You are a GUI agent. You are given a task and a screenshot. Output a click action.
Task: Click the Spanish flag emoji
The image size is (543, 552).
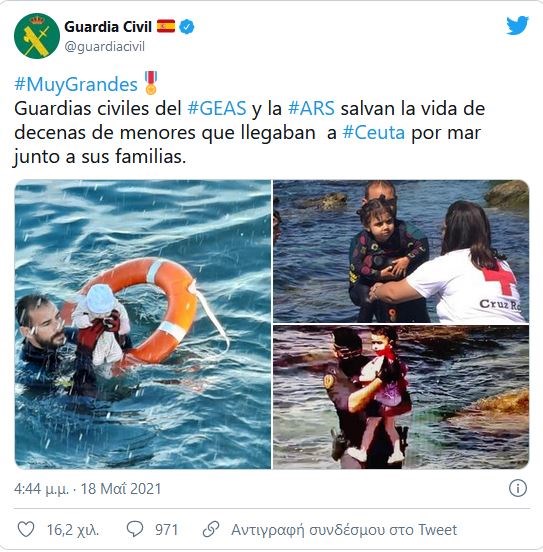click(x=166, y=26)
